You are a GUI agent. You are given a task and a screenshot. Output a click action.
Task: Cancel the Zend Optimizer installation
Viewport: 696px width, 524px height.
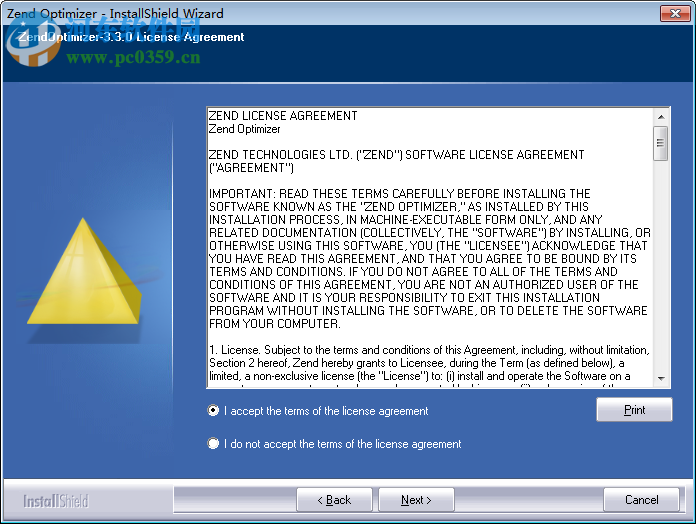[641, 500]
